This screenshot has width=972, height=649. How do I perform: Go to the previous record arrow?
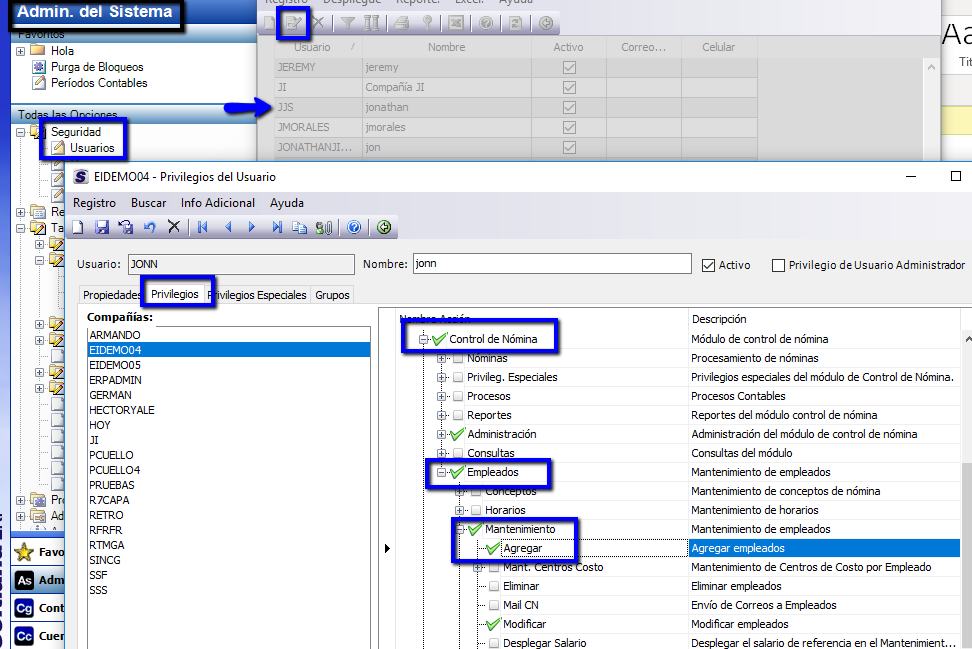tap(228, 227)
